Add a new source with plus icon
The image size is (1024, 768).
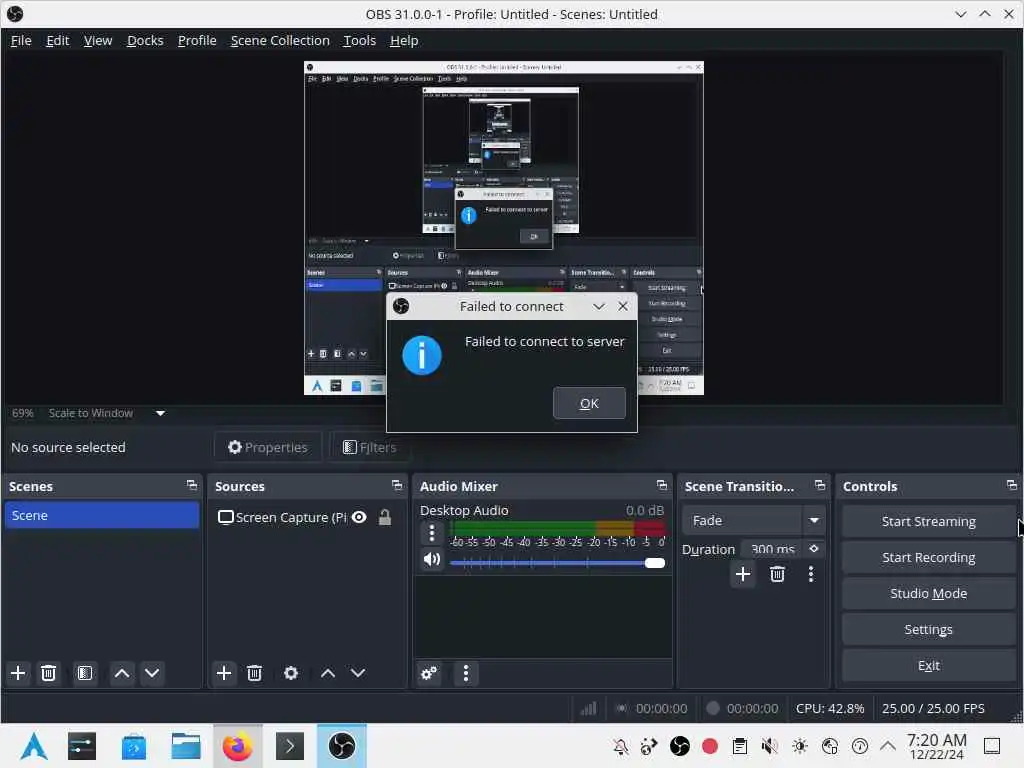[x=224, y=673]
